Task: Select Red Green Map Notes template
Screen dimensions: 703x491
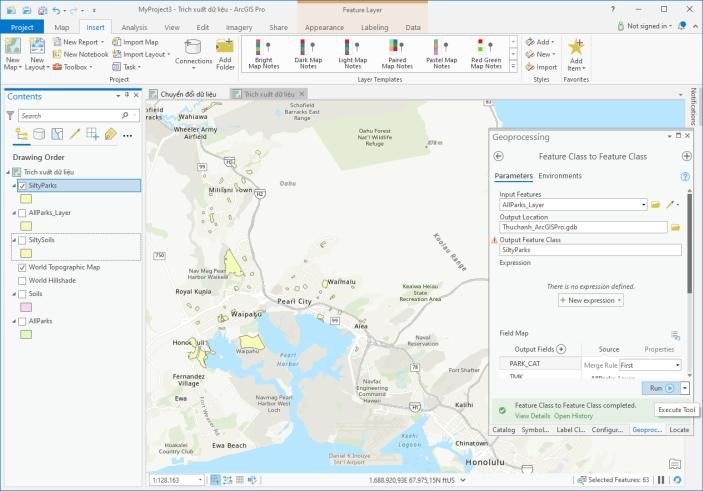Action: pos(486,54)
